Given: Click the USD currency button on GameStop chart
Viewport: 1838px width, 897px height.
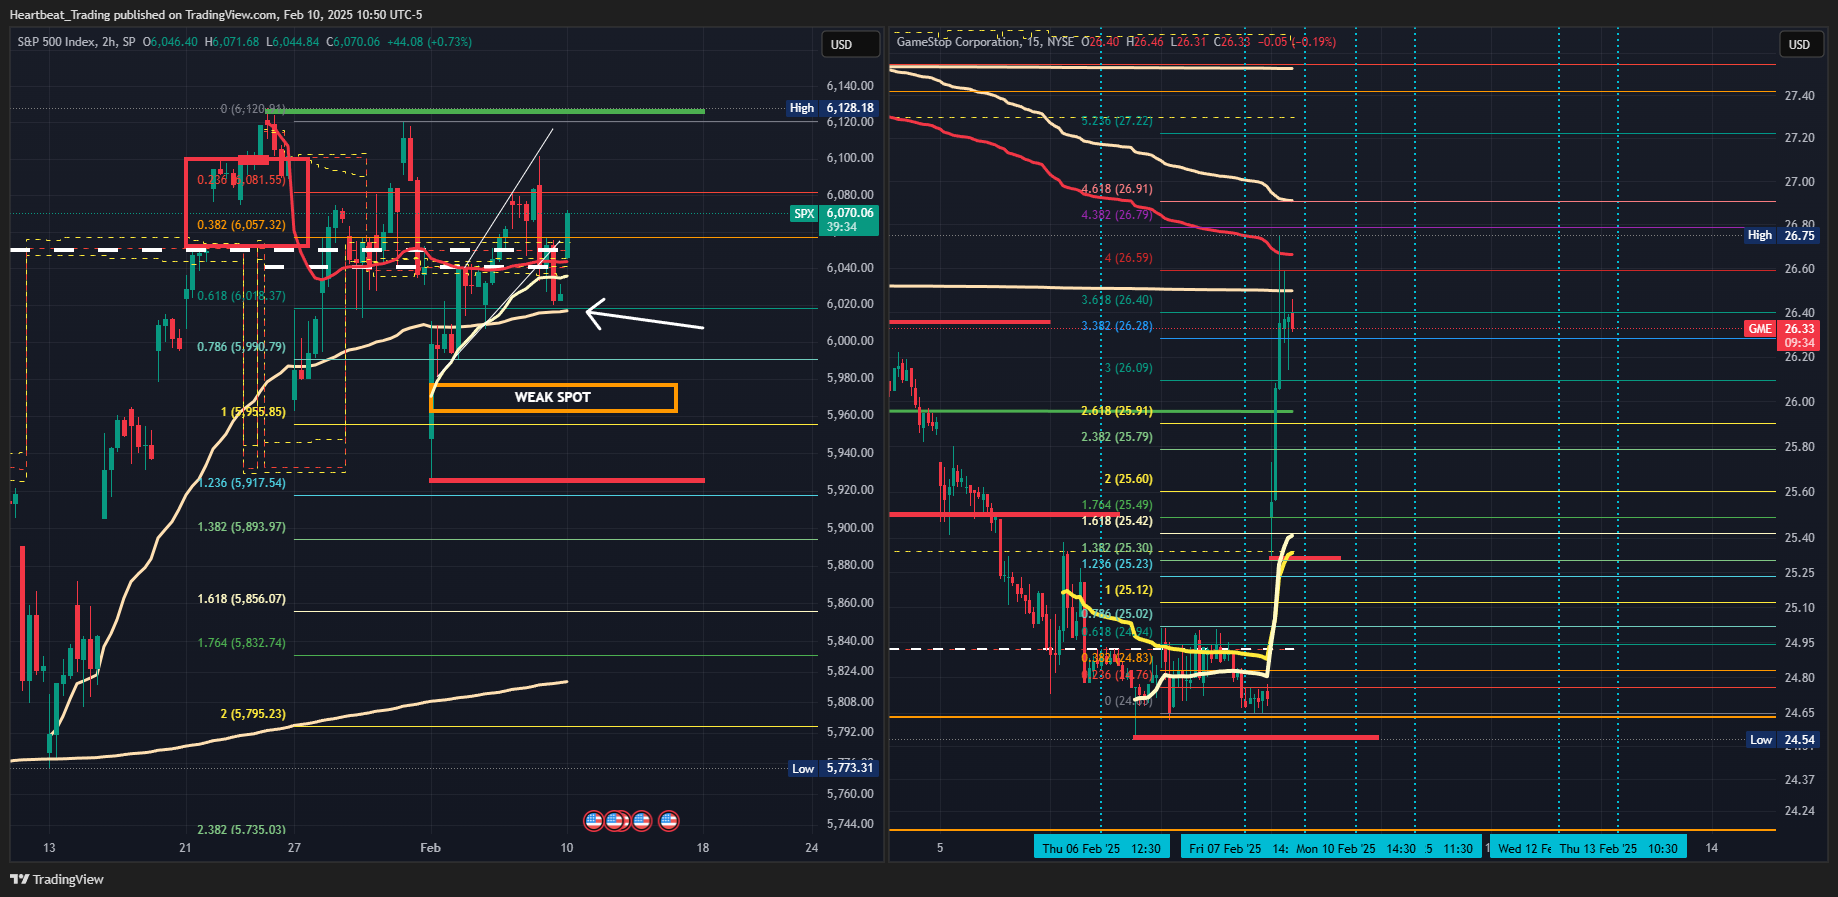Looking at the screenshot, I should (x=1799, y=44).
